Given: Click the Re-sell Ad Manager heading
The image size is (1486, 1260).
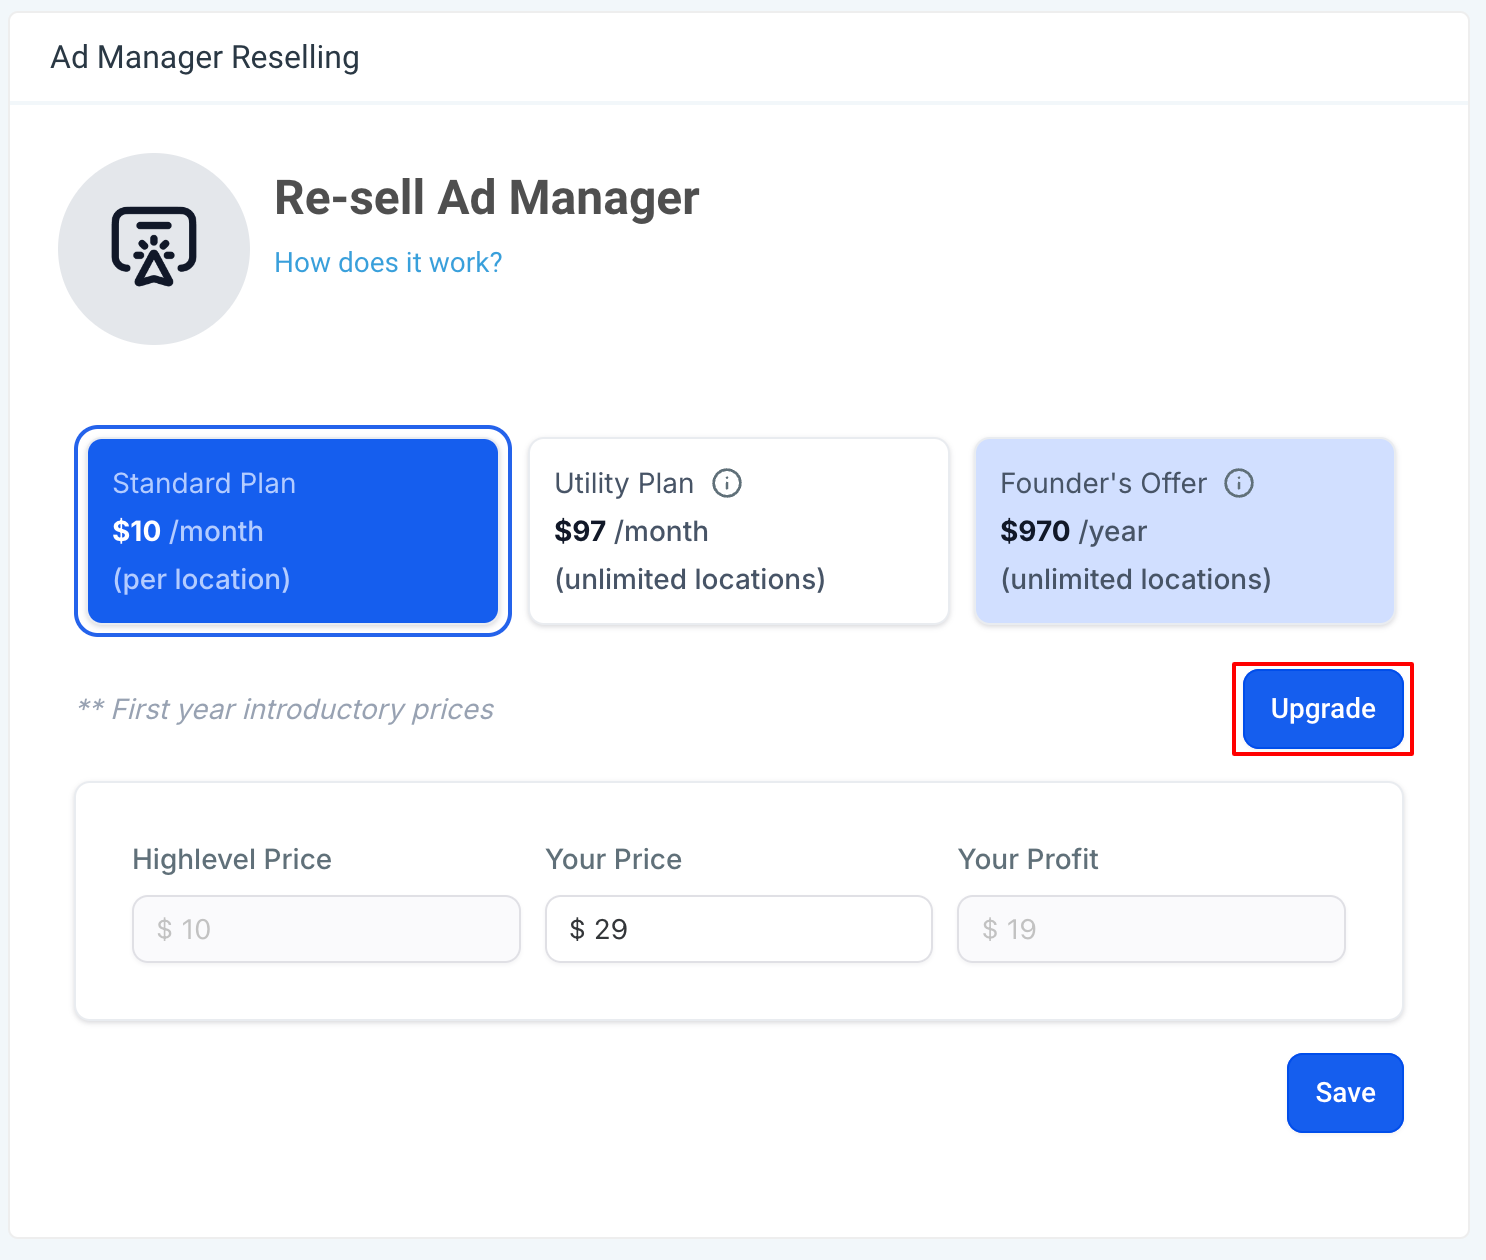Looking at the screenshot, I should click(487, 198).
